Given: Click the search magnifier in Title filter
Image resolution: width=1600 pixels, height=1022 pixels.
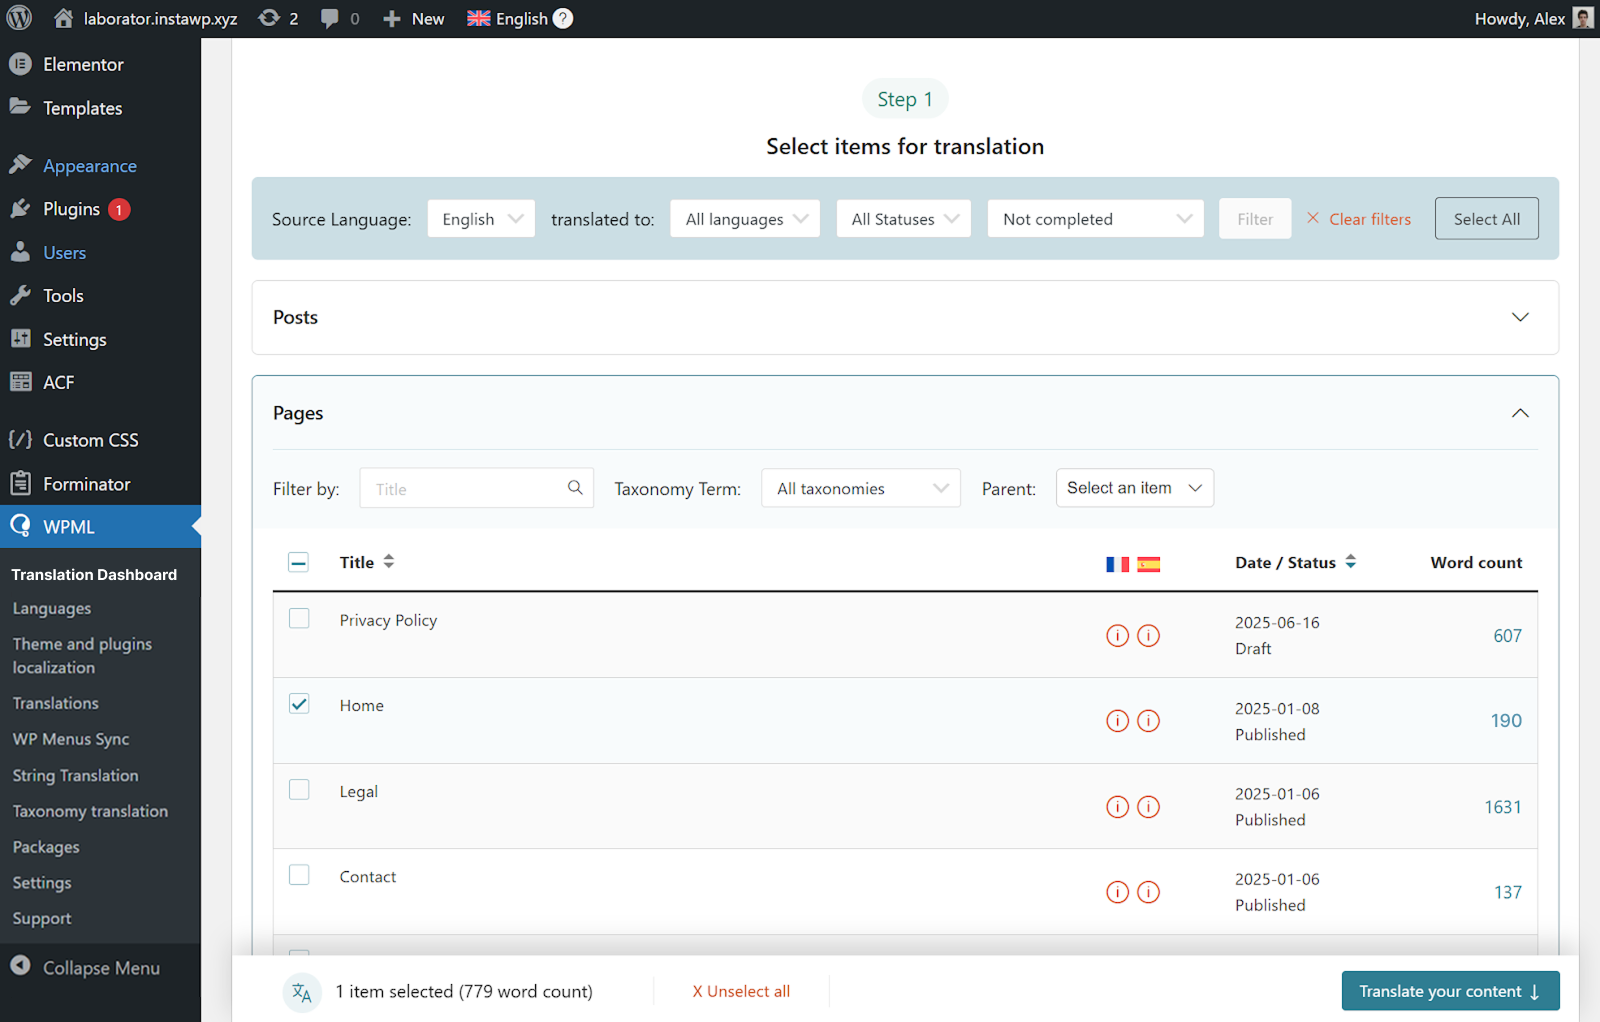Looking at the screenshot, I should pos(575,488).
